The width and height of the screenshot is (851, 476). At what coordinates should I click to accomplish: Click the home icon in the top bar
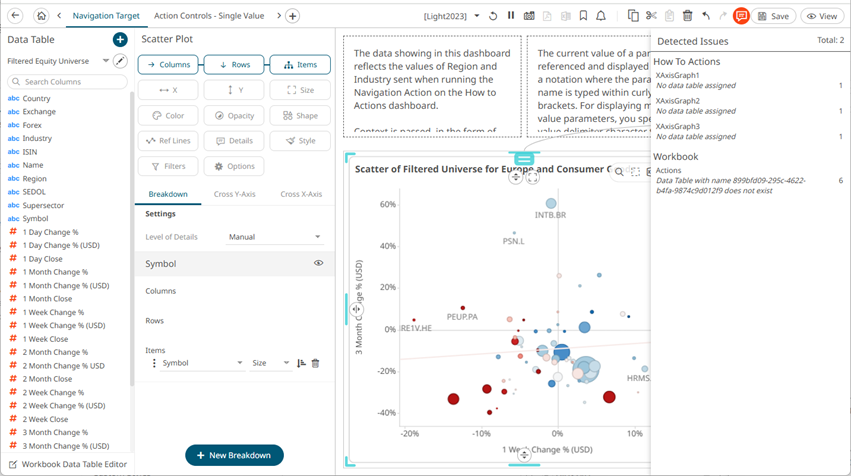pyautogui.click(x=41, y=16)
